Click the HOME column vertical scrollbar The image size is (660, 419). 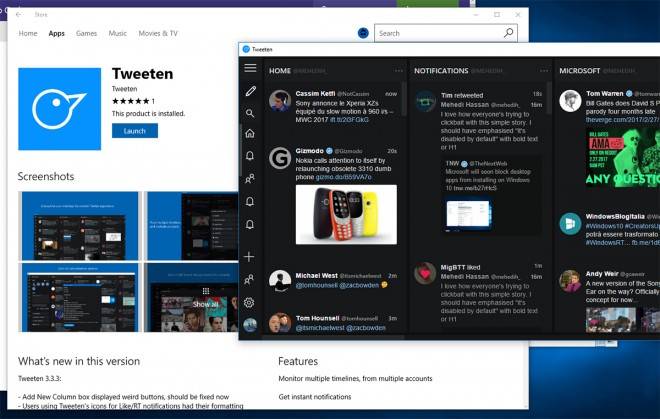(404, 99)
